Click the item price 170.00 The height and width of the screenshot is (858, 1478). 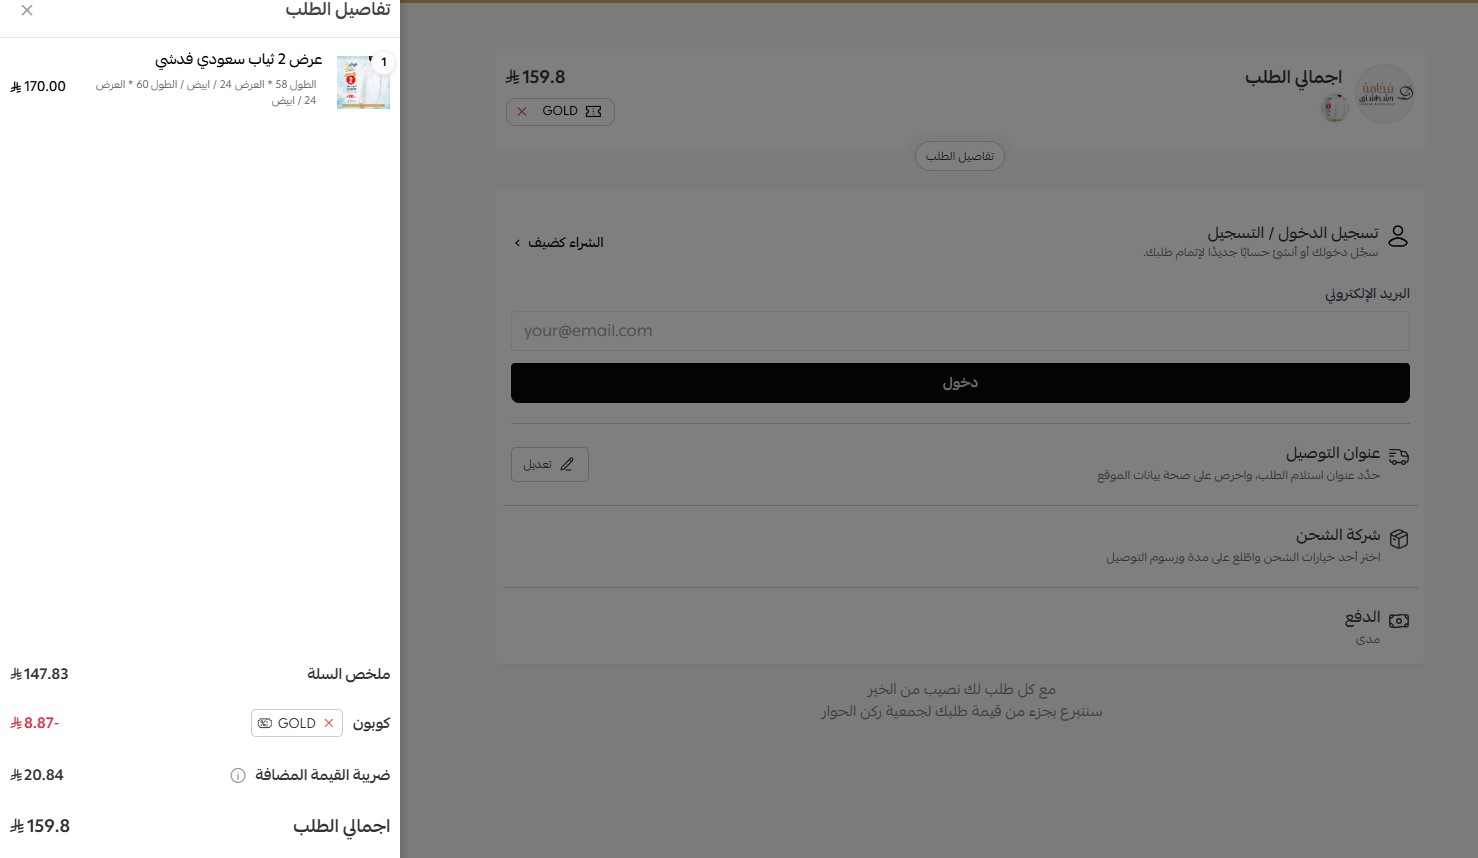point(38,87)
